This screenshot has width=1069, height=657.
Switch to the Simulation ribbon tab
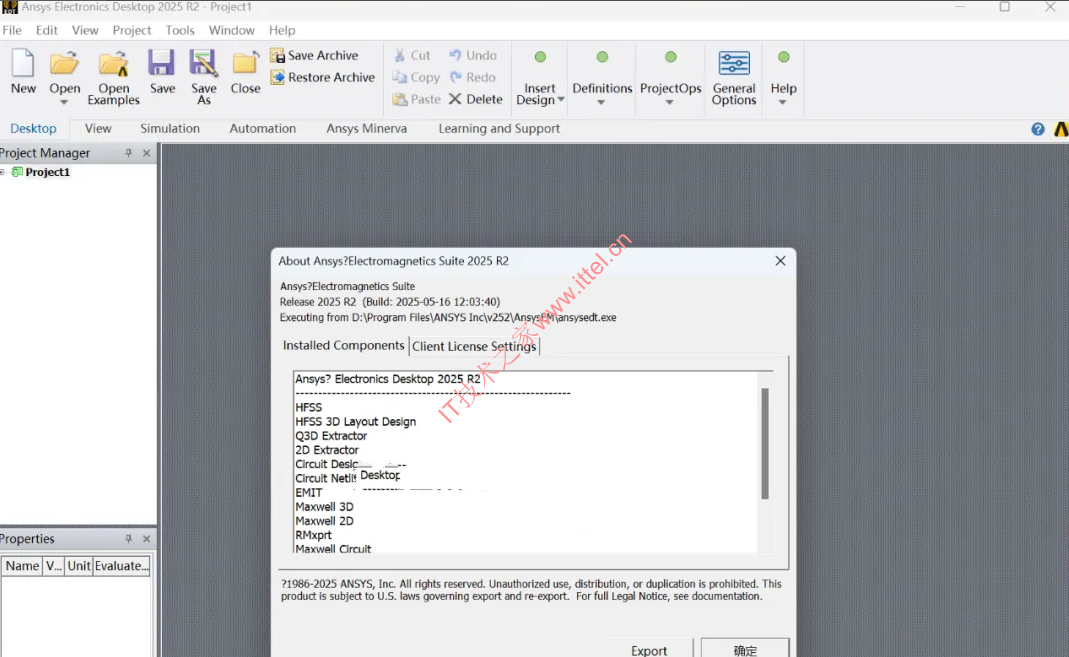pyautogui.click(x=170, y=129)
